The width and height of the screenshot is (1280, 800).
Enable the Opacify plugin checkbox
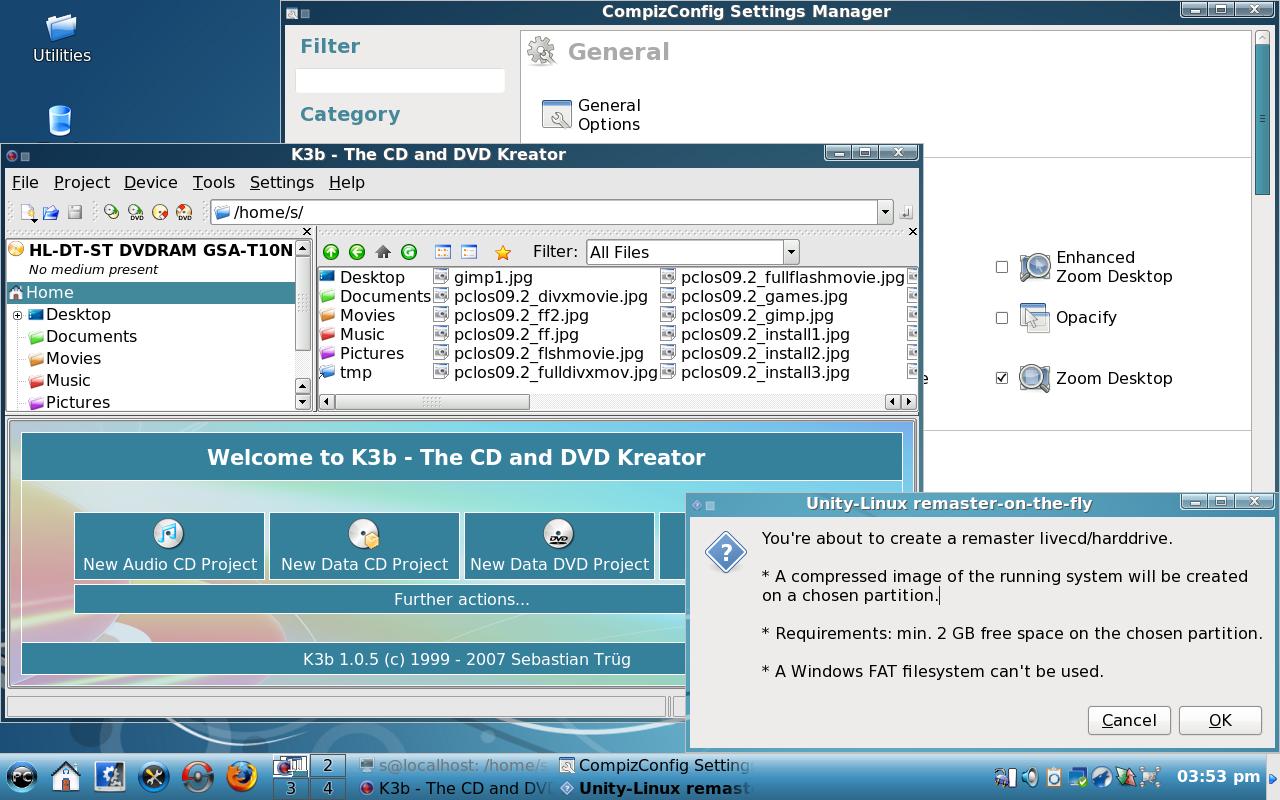(1002, 318)
